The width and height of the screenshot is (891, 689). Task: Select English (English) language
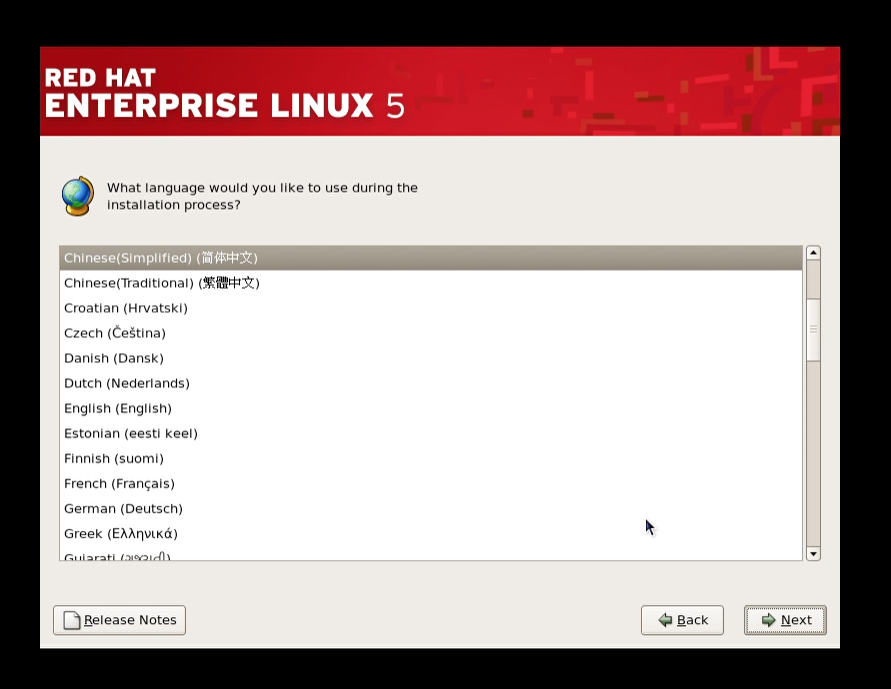point(431,408)
